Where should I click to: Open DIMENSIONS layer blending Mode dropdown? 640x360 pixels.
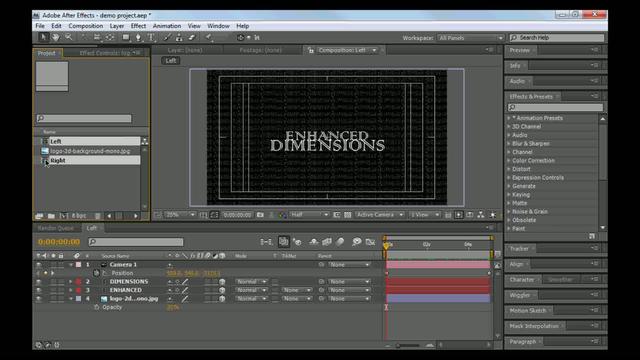click(251, 282)
